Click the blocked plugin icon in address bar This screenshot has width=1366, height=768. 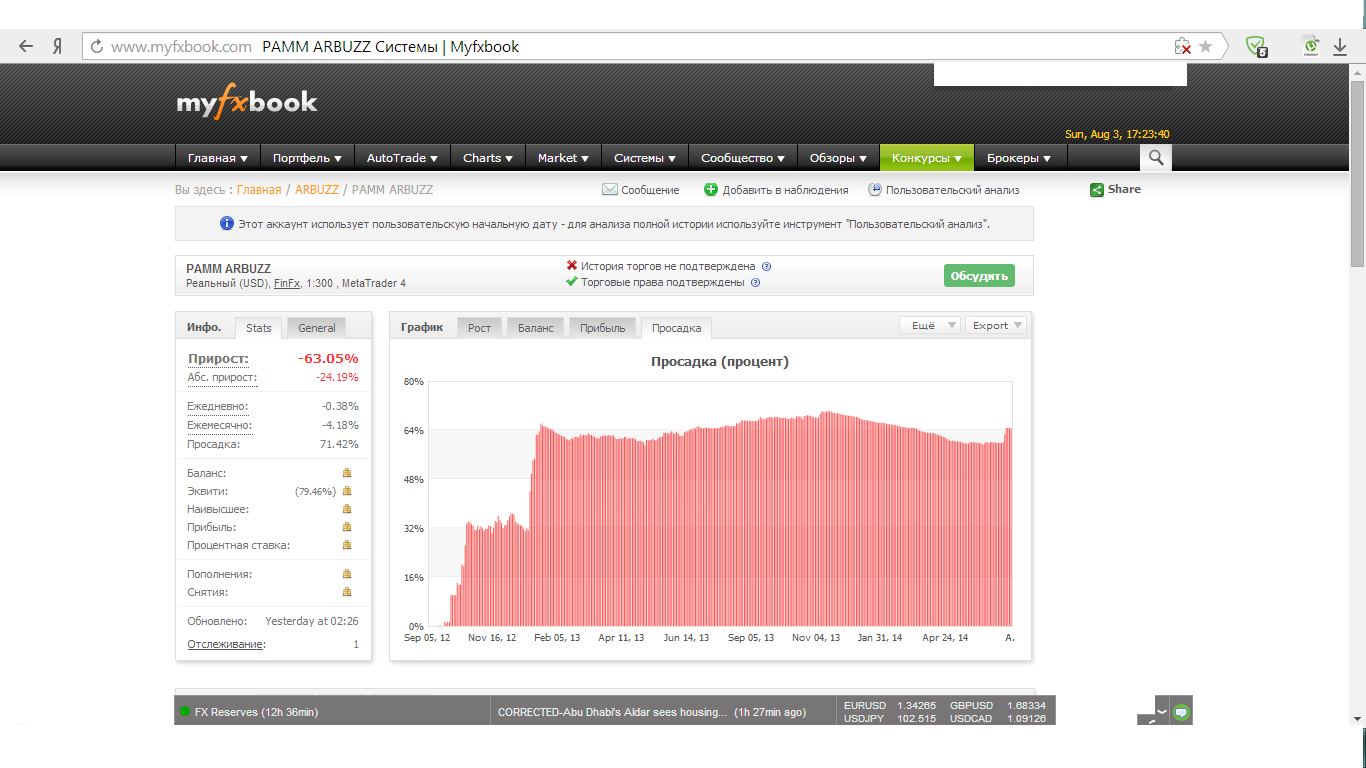[x=1182, y=46]
